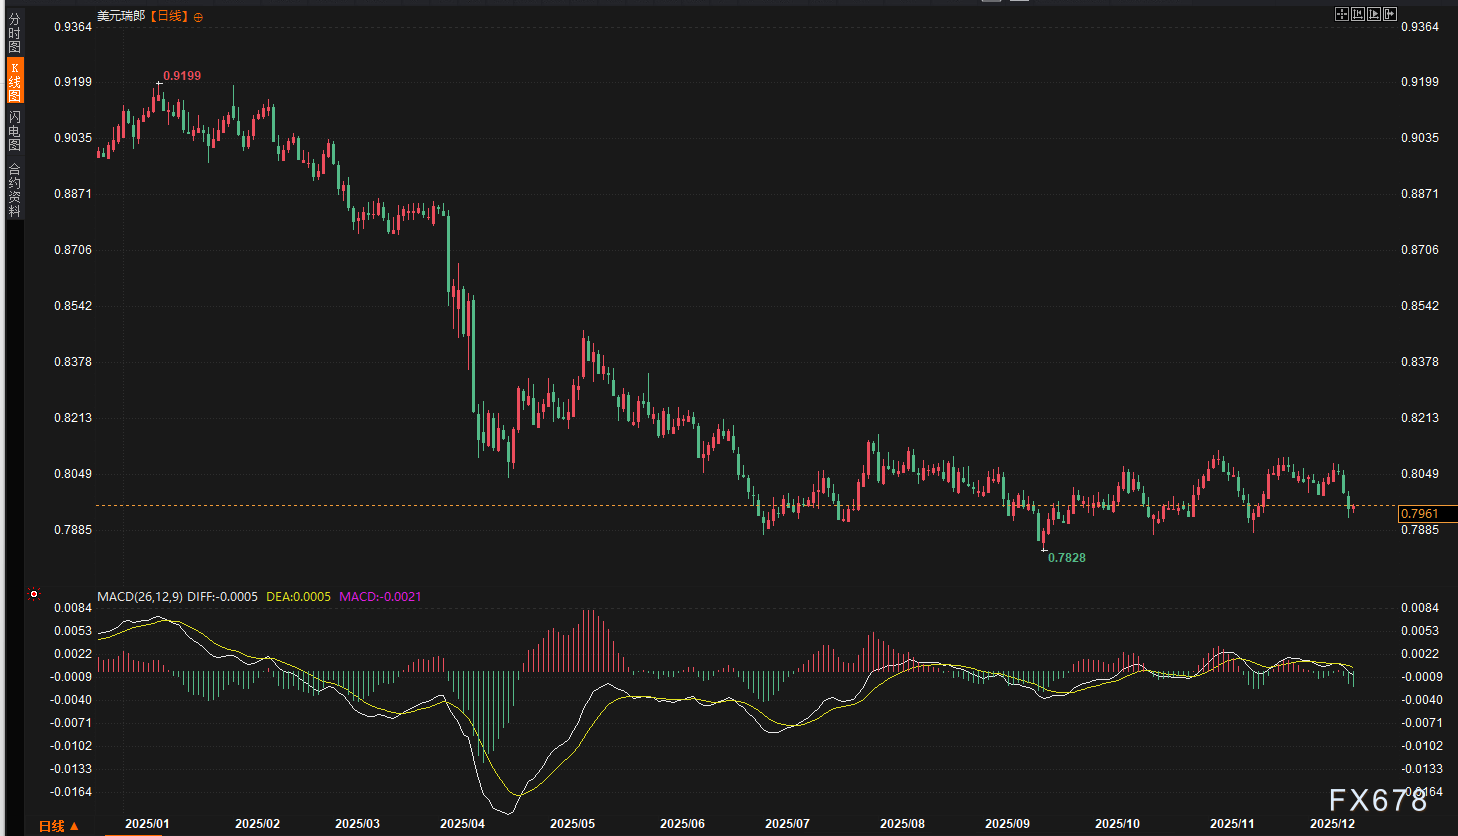Click the 2025/04 date axis label
The height and width of the screenshot is (836, 1458).
(x=462, y=824)
